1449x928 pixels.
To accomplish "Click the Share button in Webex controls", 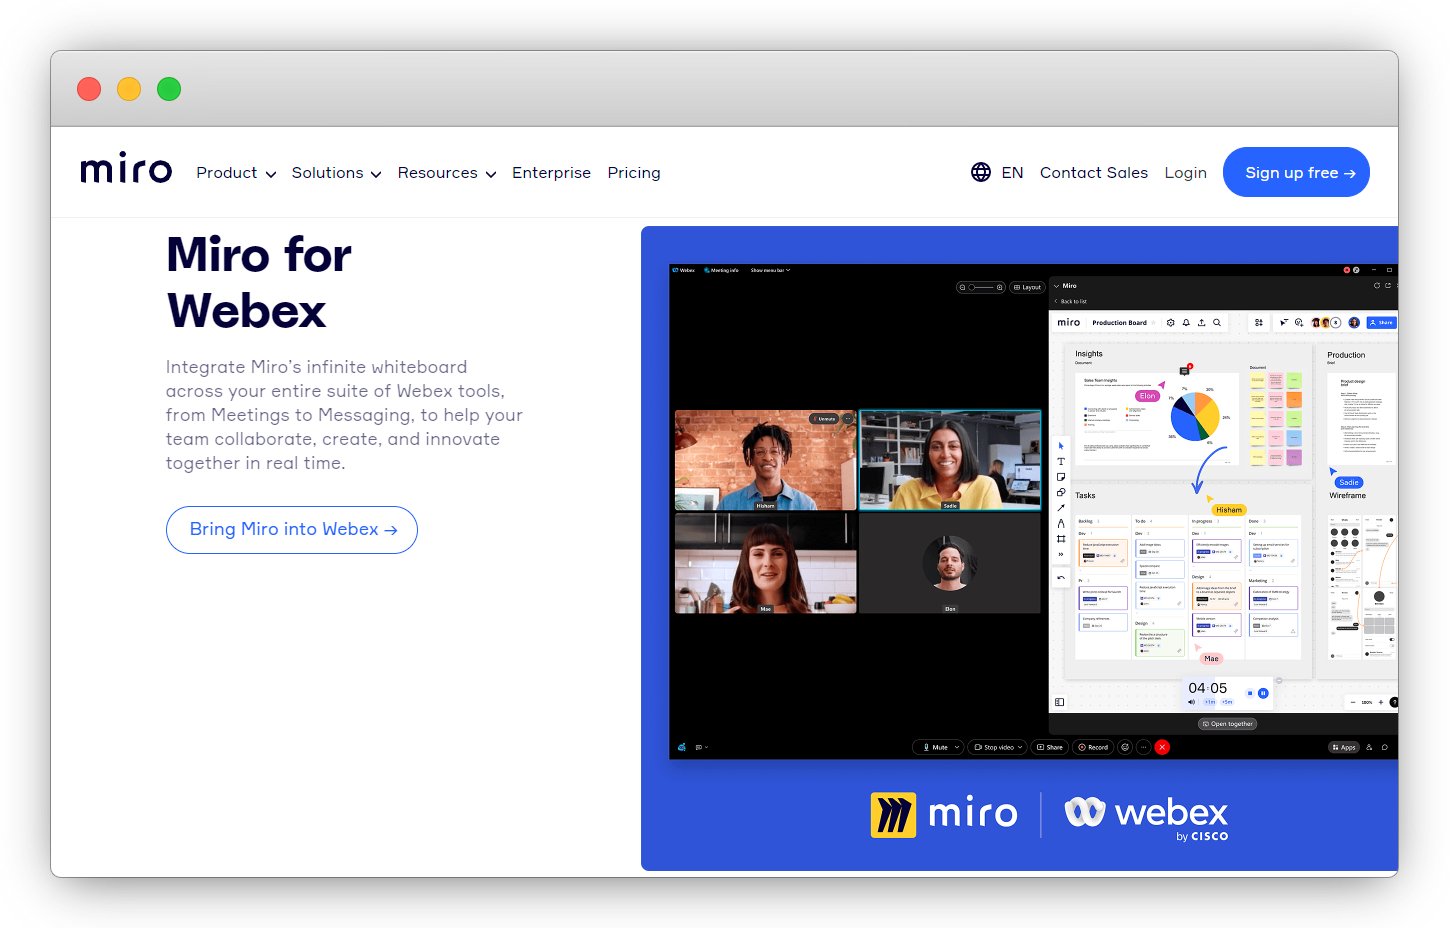I will point(1050,747).
